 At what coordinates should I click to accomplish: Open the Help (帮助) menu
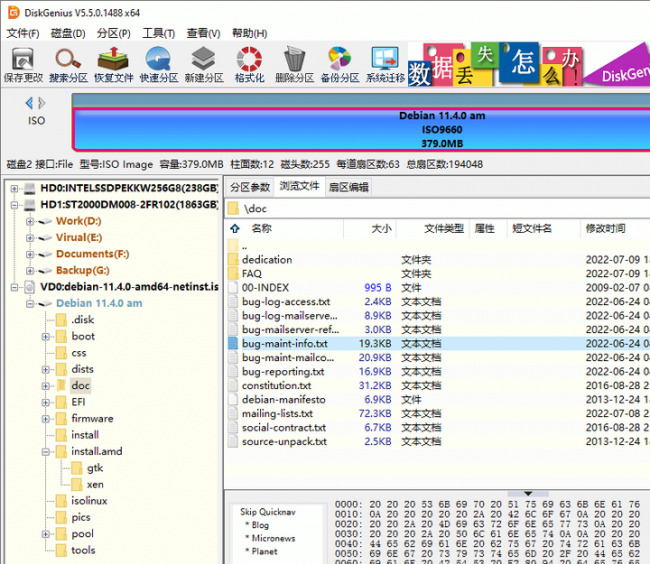[x=250, y=33]
